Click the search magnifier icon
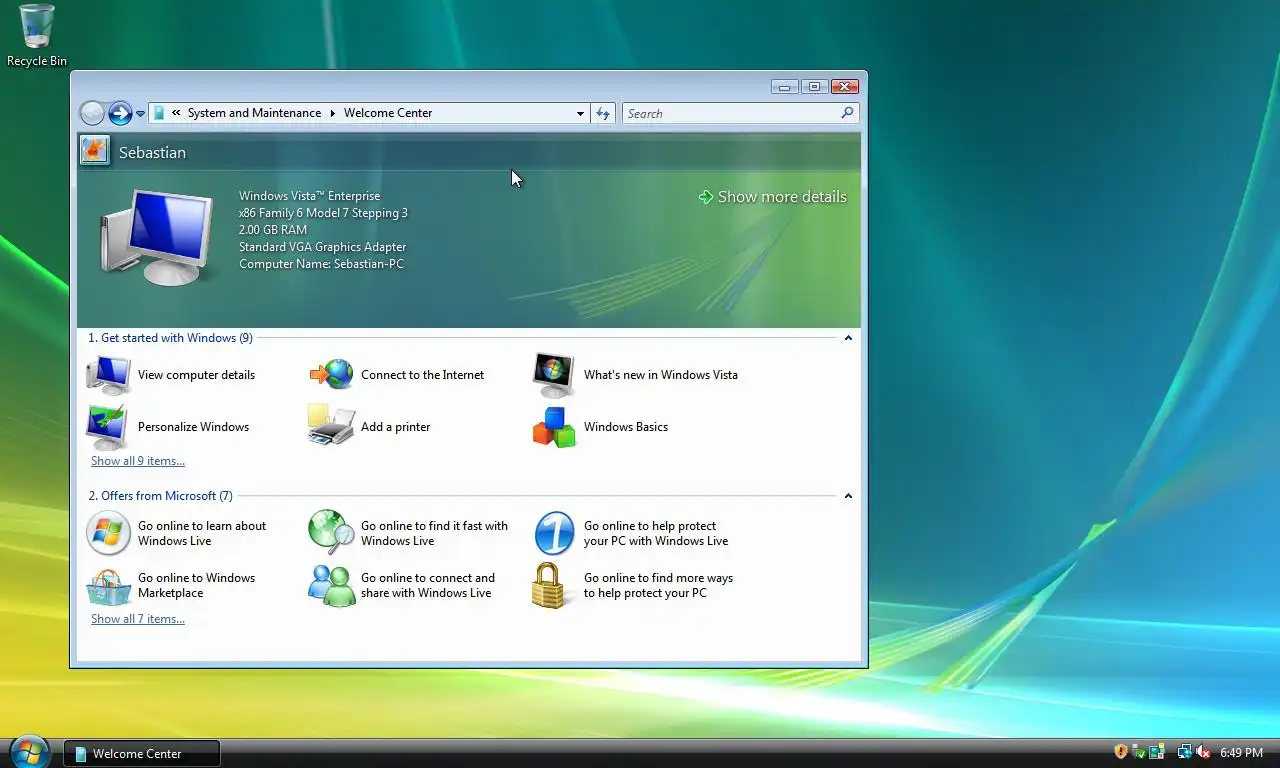Image resolution: width=1280 pixels, height=768 pixels. pyautogui.click(x=847, y=113)
